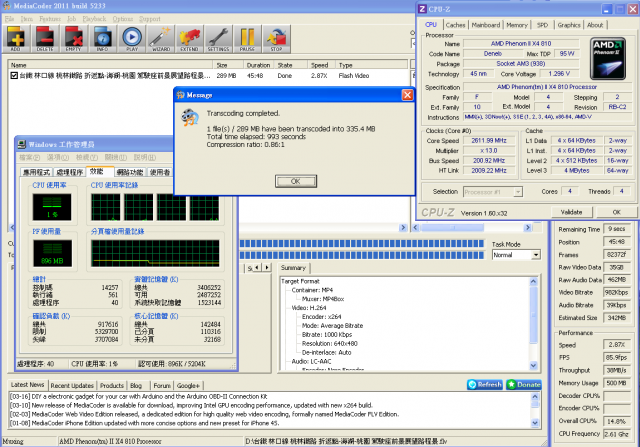Click the Refresh button in news panel
The height and width of the screenshot is (447, 640).
tap(485, 385)
